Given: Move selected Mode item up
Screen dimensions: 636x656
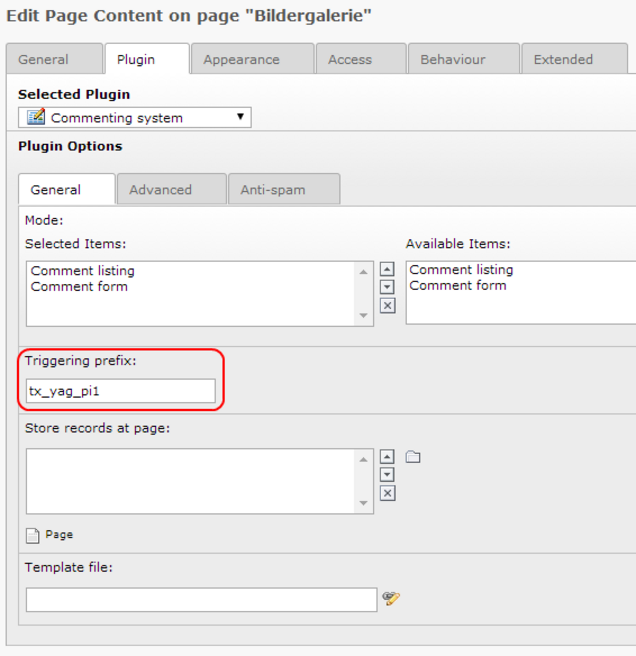Looking at the screenshot, I should coord(387,270).
